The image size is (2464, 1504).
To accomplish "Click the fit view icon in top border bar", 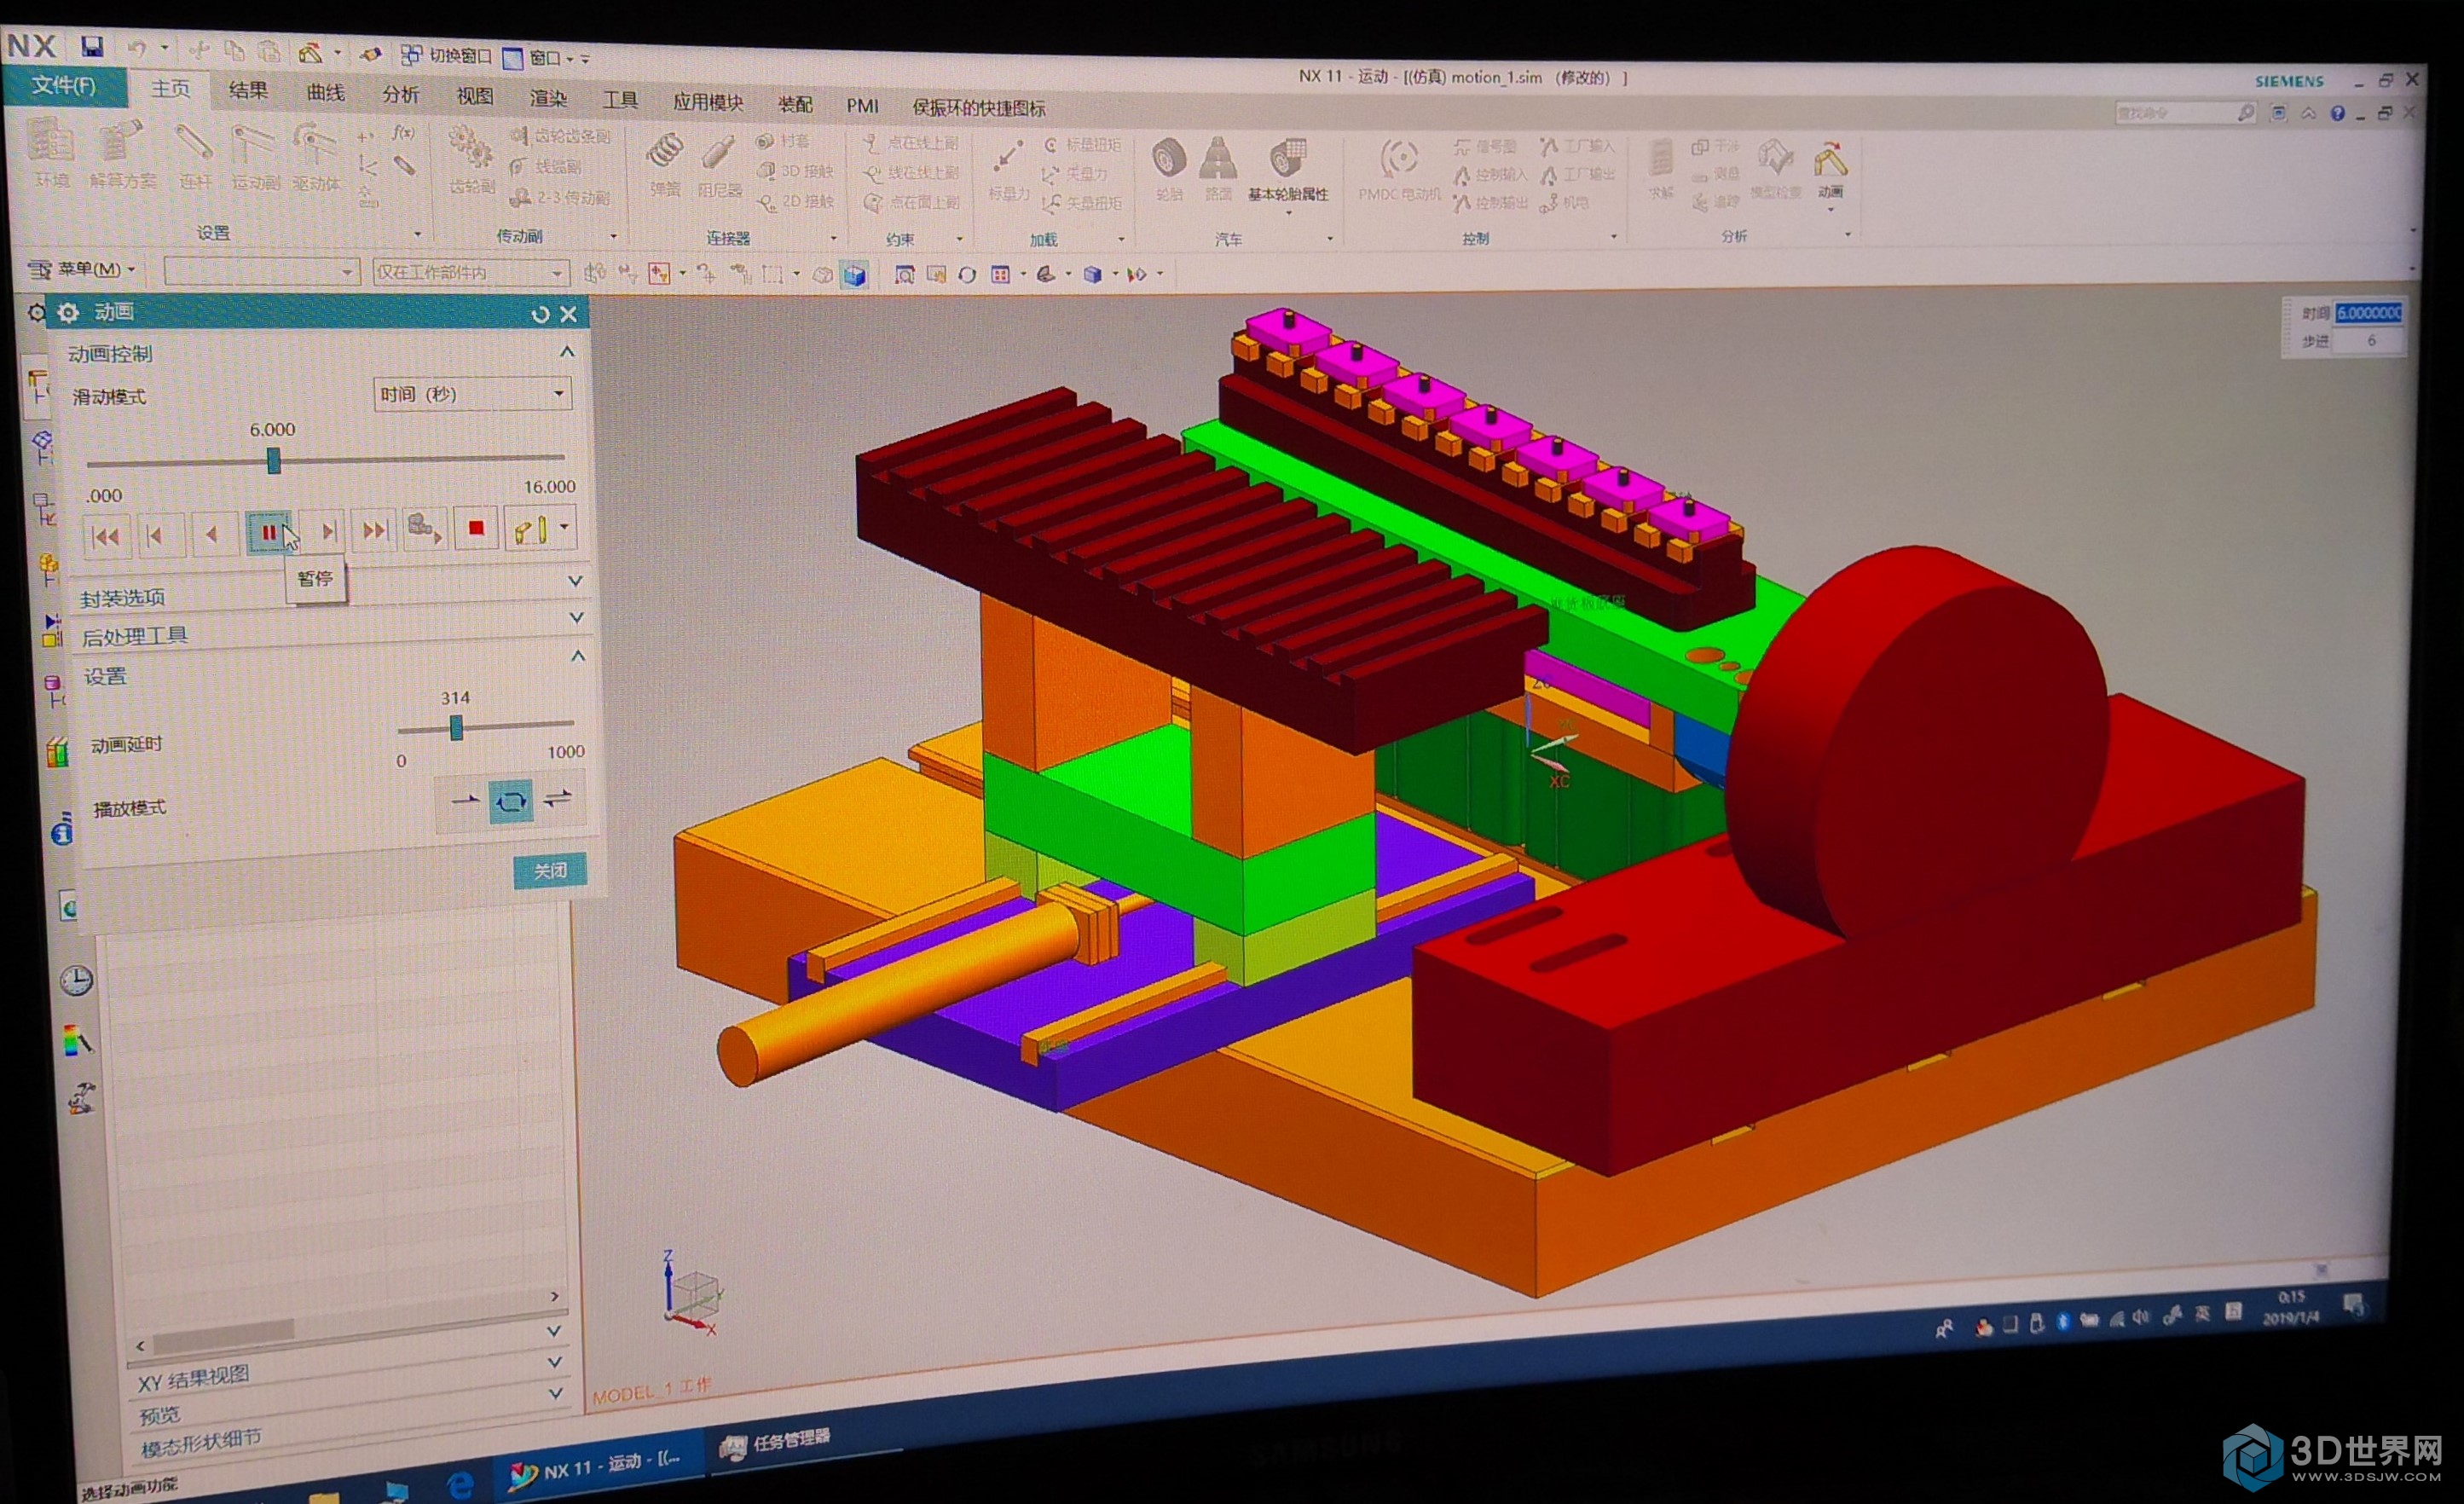I will tap(904, 275).
